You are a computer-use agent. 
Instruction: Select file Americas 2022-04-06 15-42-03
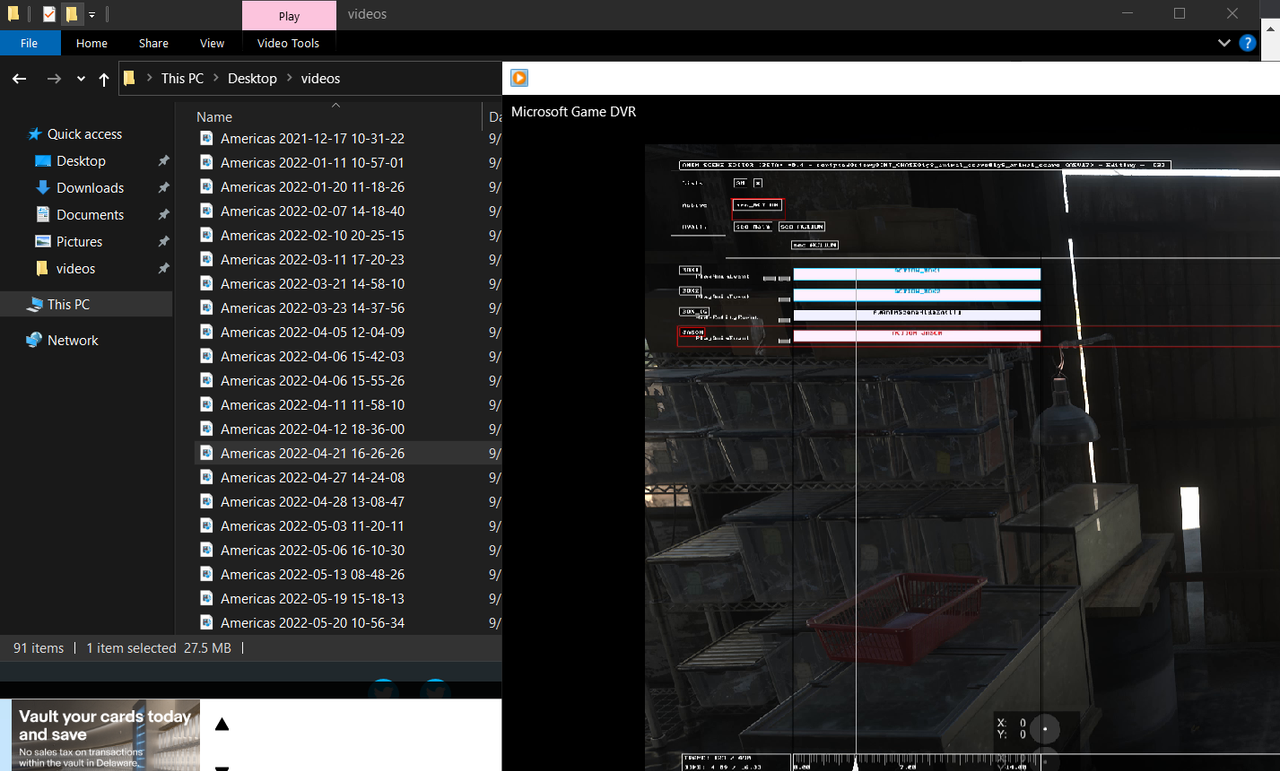[312, 357]
